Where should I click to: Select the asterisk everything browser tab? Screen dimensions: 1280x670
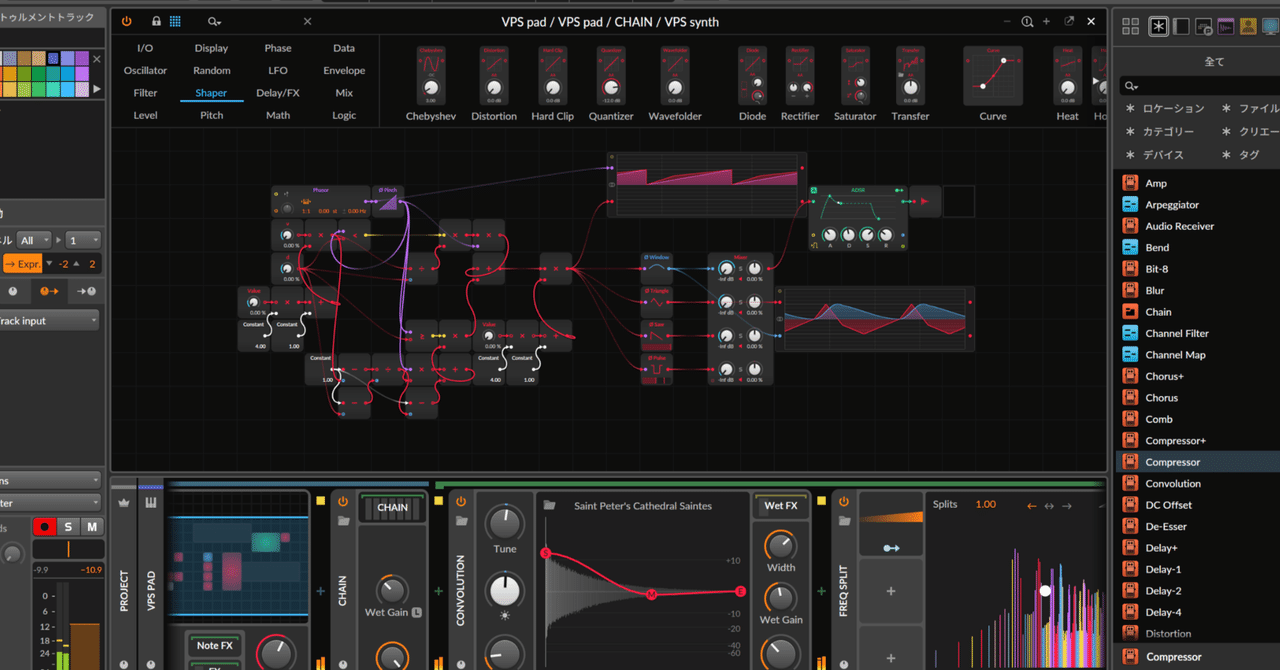[x=1159, y=26]
